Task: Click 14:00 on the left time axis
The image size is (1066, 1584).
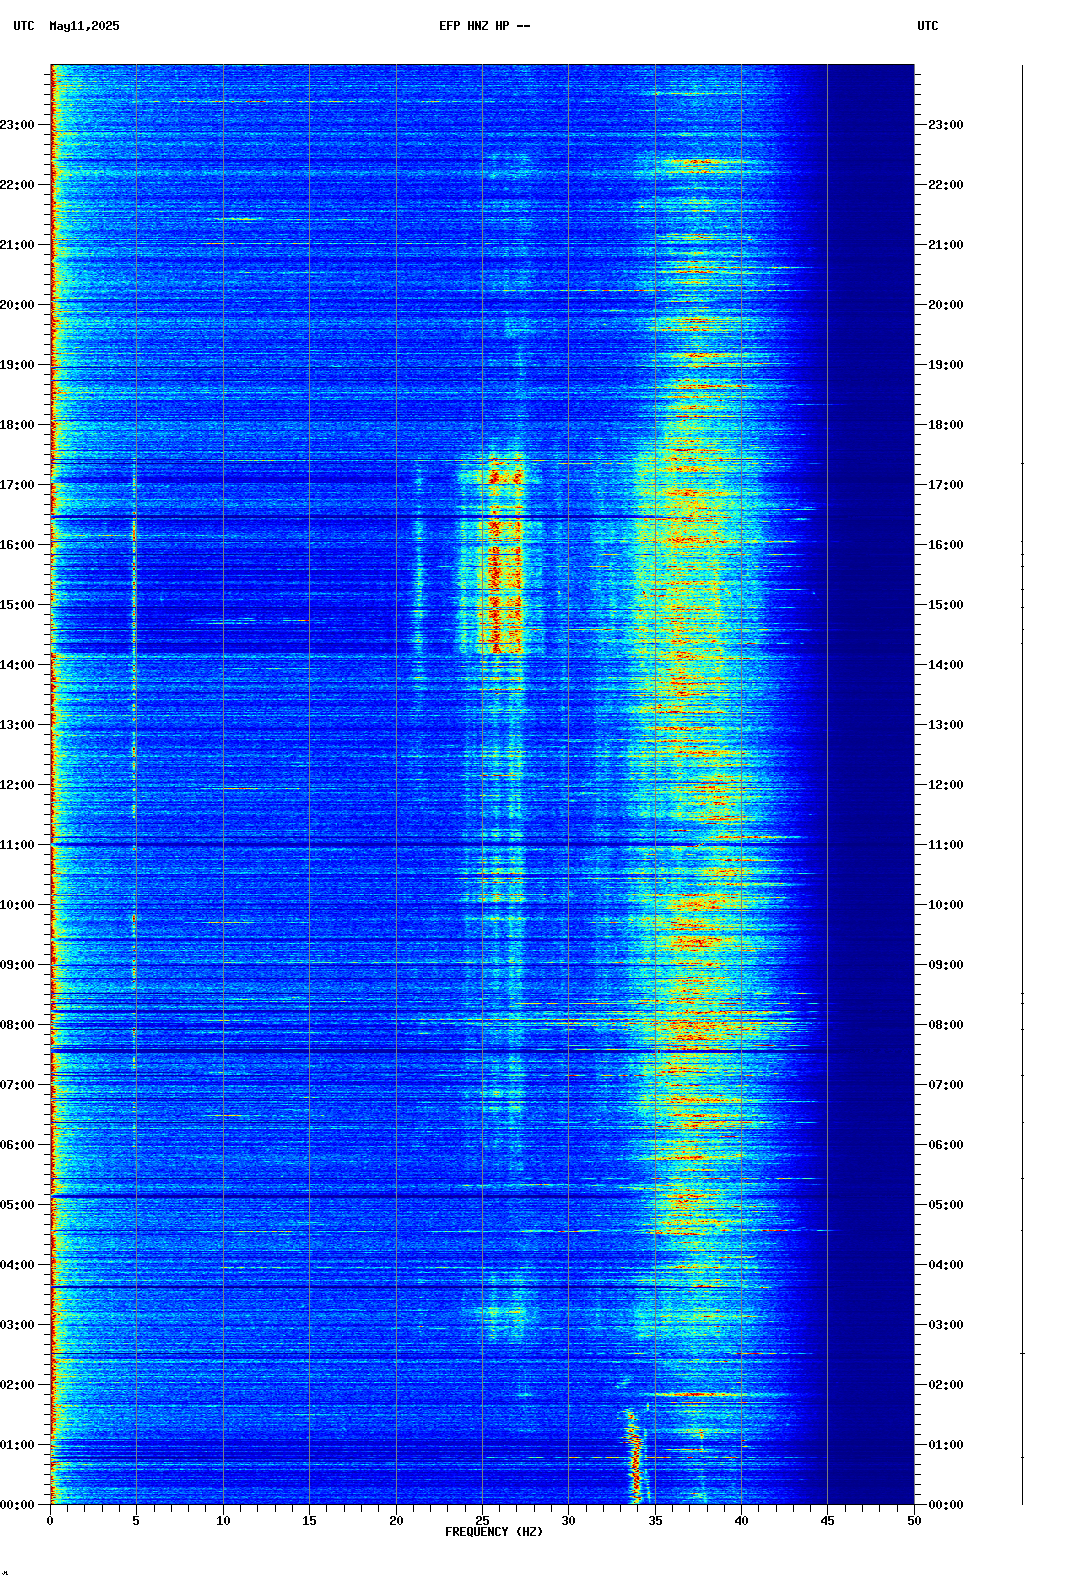Action: 17,665
